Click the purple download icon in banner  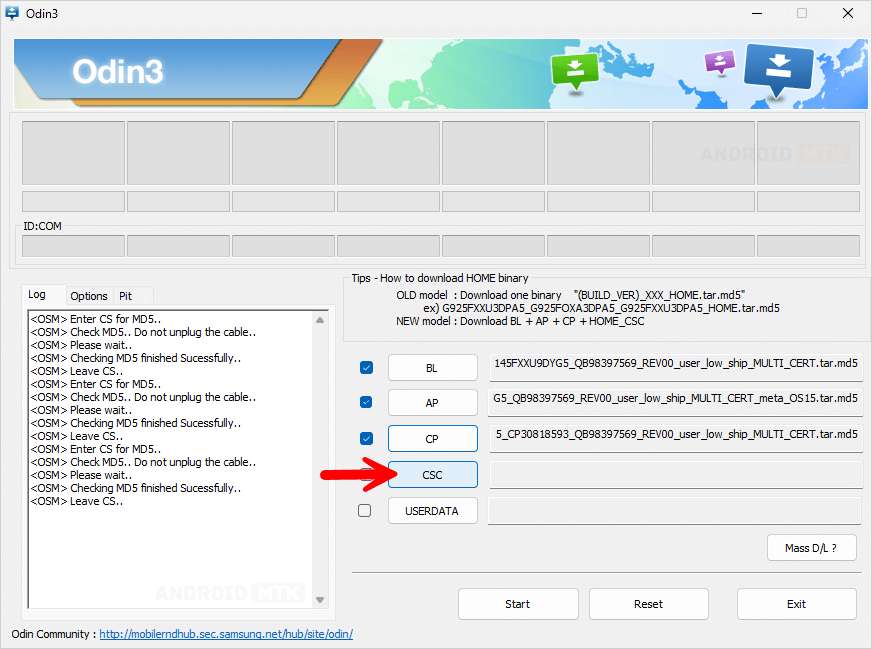point(720,62)
